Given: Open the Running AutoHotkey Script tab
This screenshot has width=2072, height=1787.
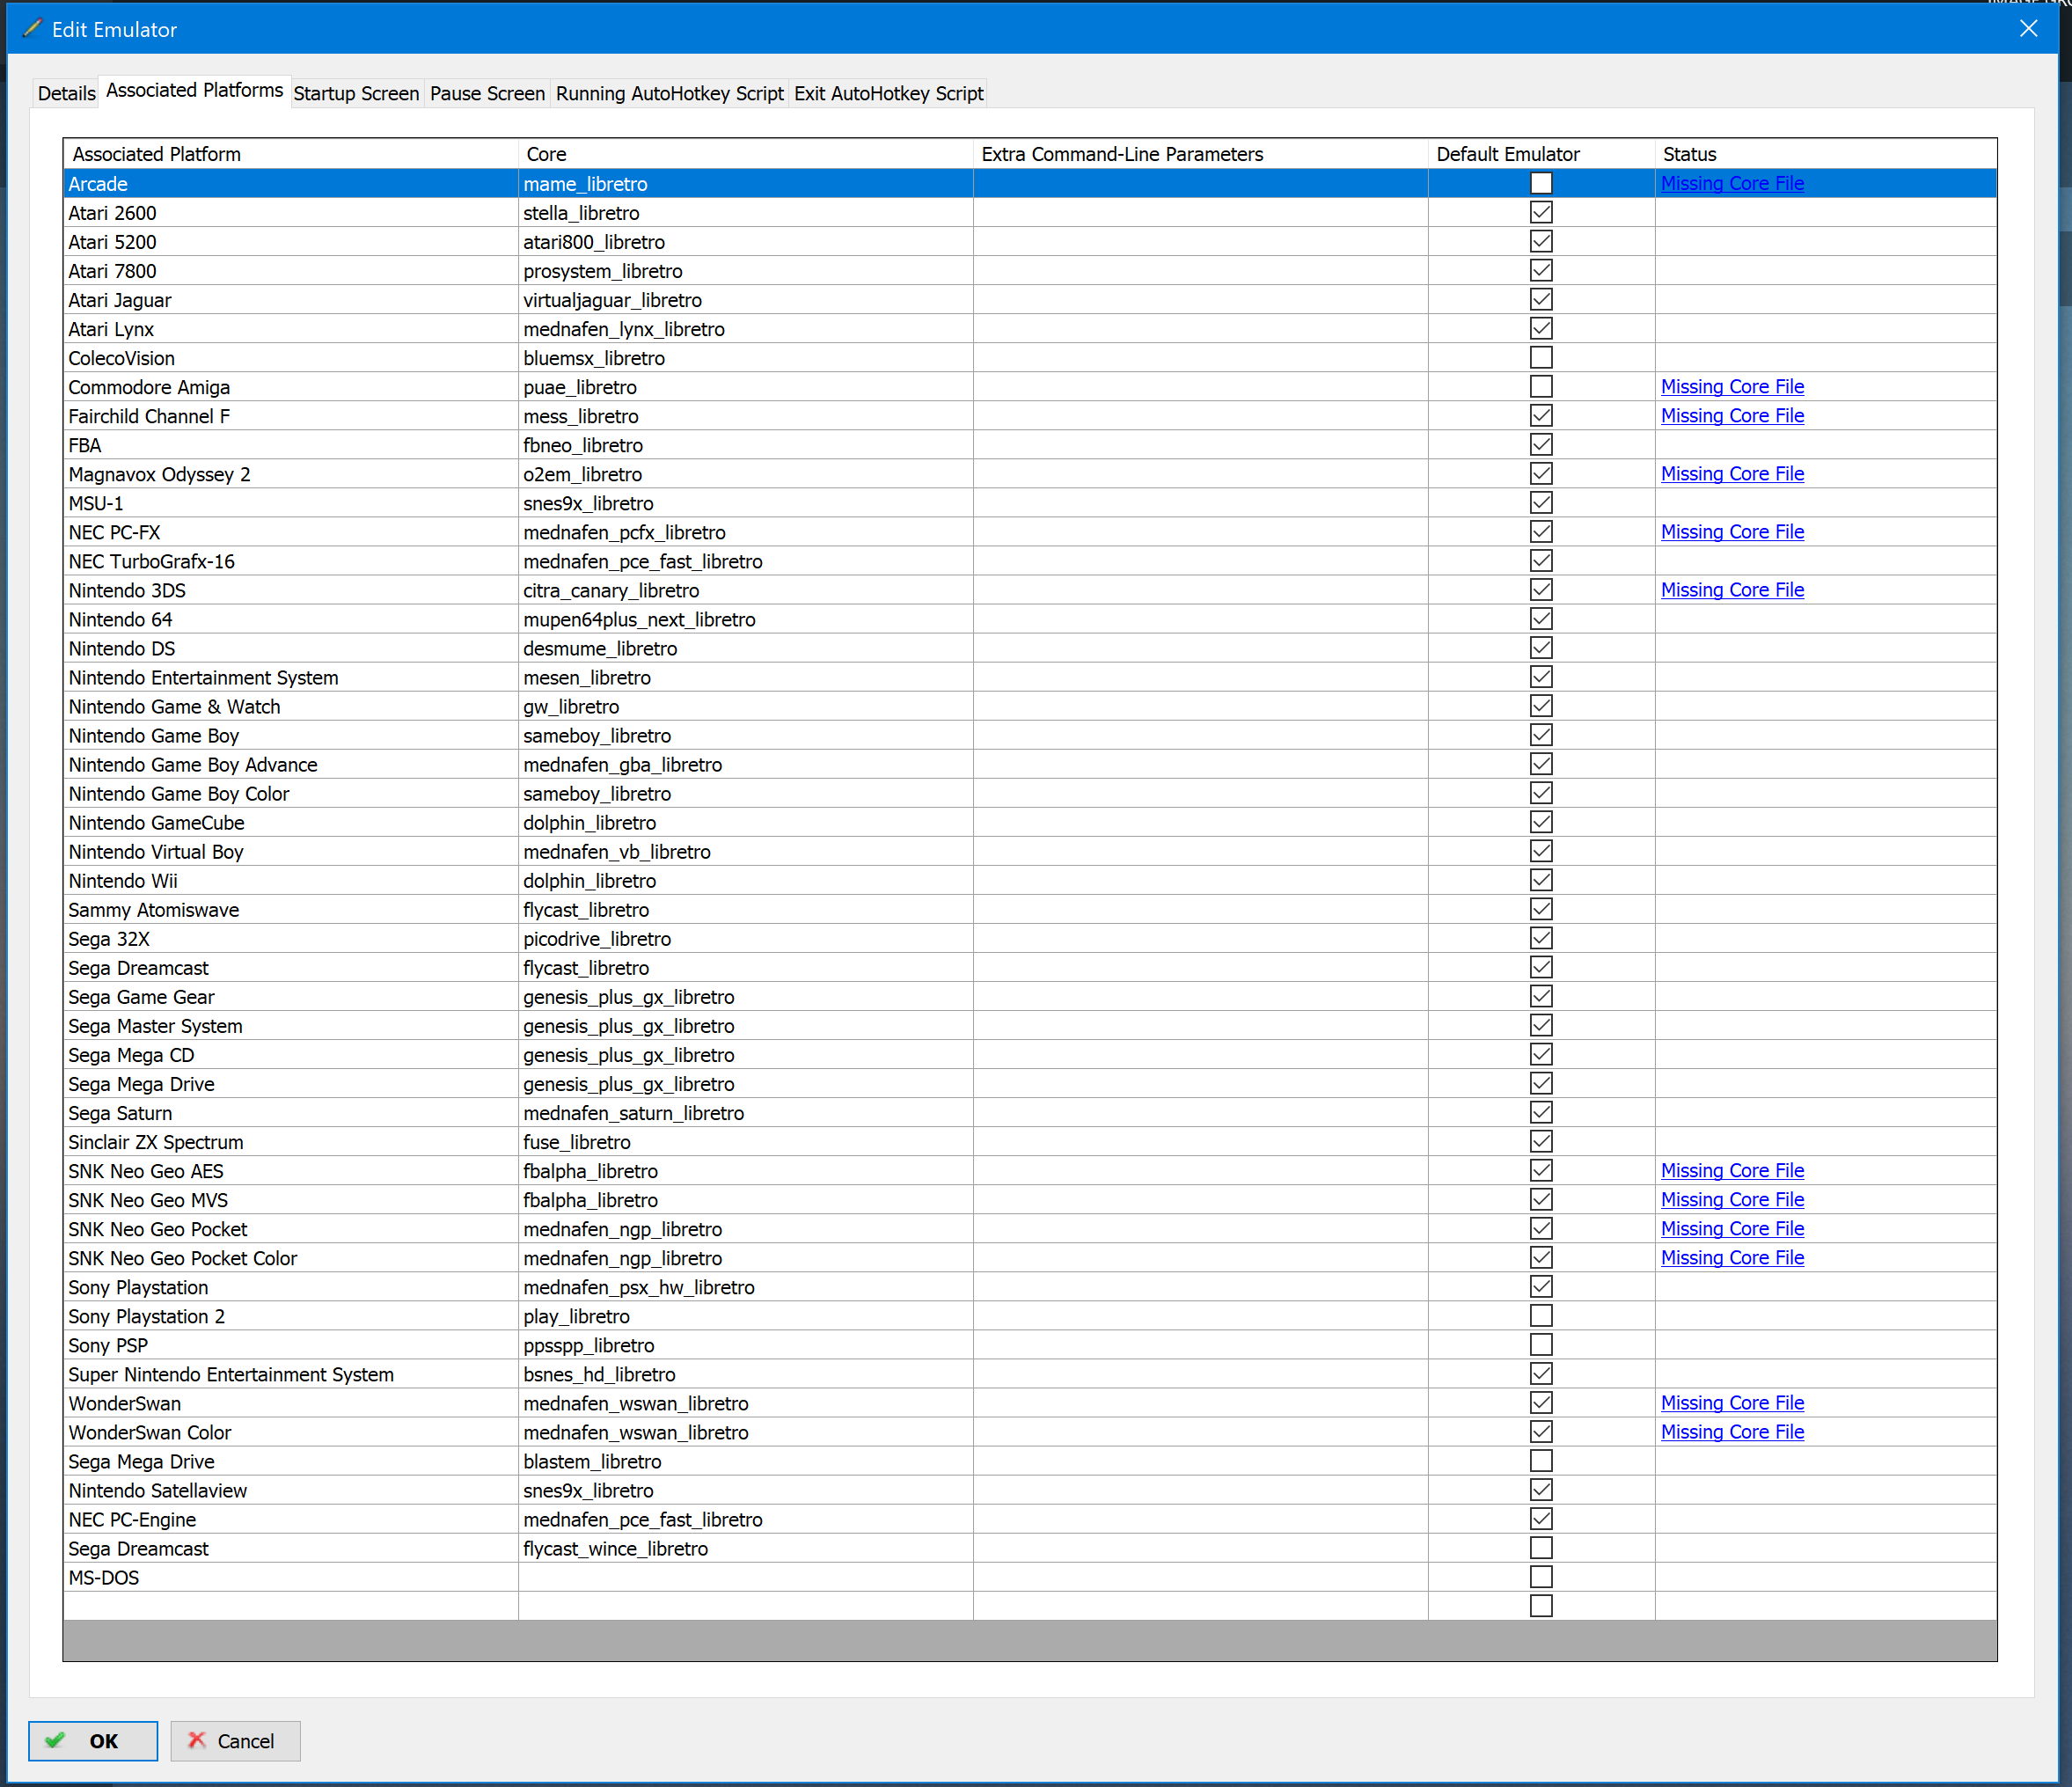Looking at the screenshot, I should point(669,93).
